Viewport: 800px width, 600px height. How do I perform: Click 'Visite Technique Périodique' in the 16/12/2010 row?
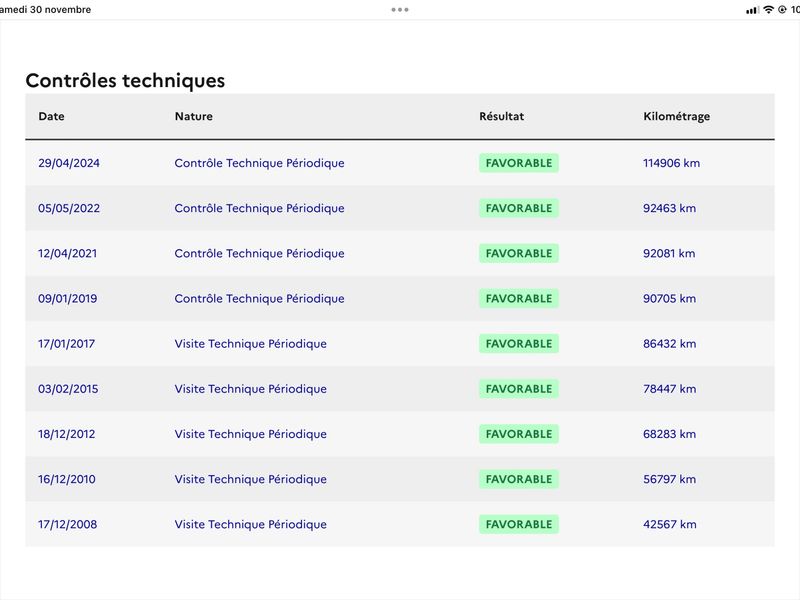click(x=251, y=479)
